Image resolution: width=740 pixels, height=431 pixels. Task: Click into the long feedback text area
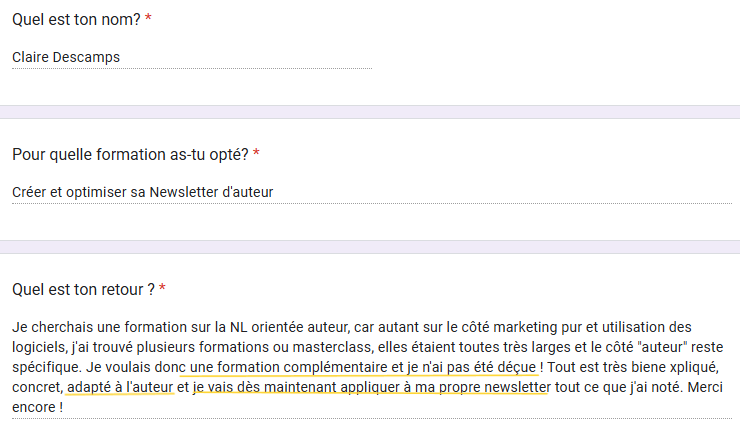point(370,367)
